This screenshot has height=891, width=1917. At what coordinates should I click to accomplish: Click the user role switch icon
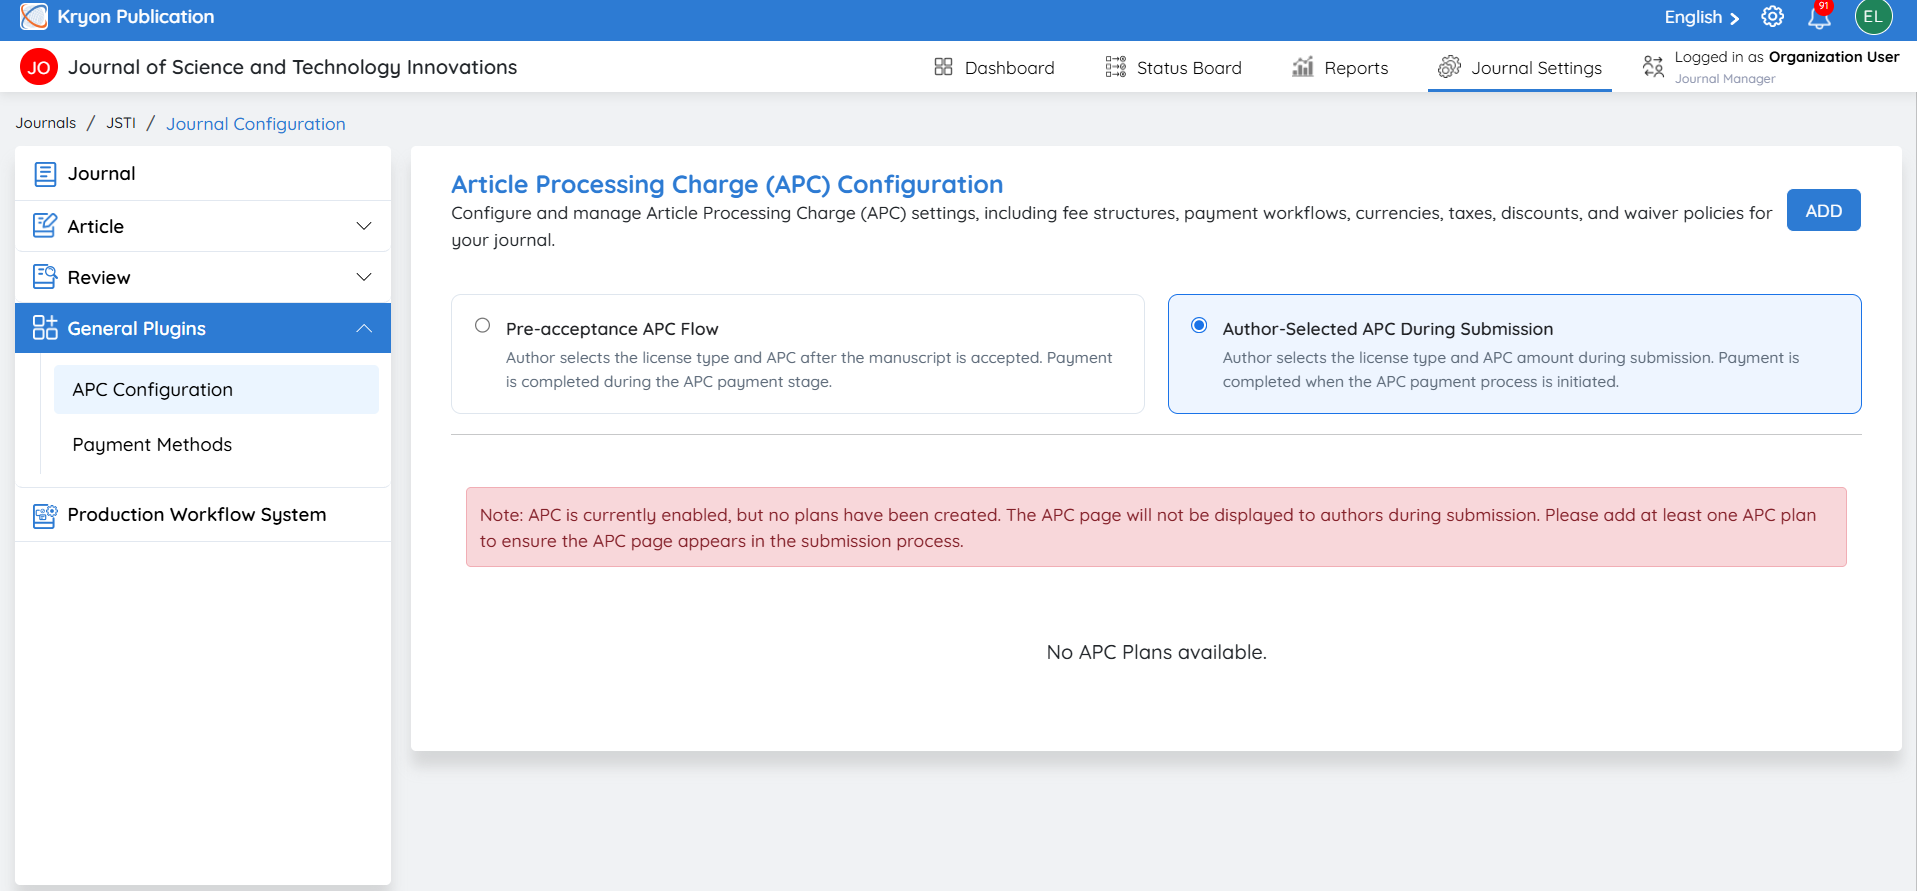click(x=1653, y=67)
